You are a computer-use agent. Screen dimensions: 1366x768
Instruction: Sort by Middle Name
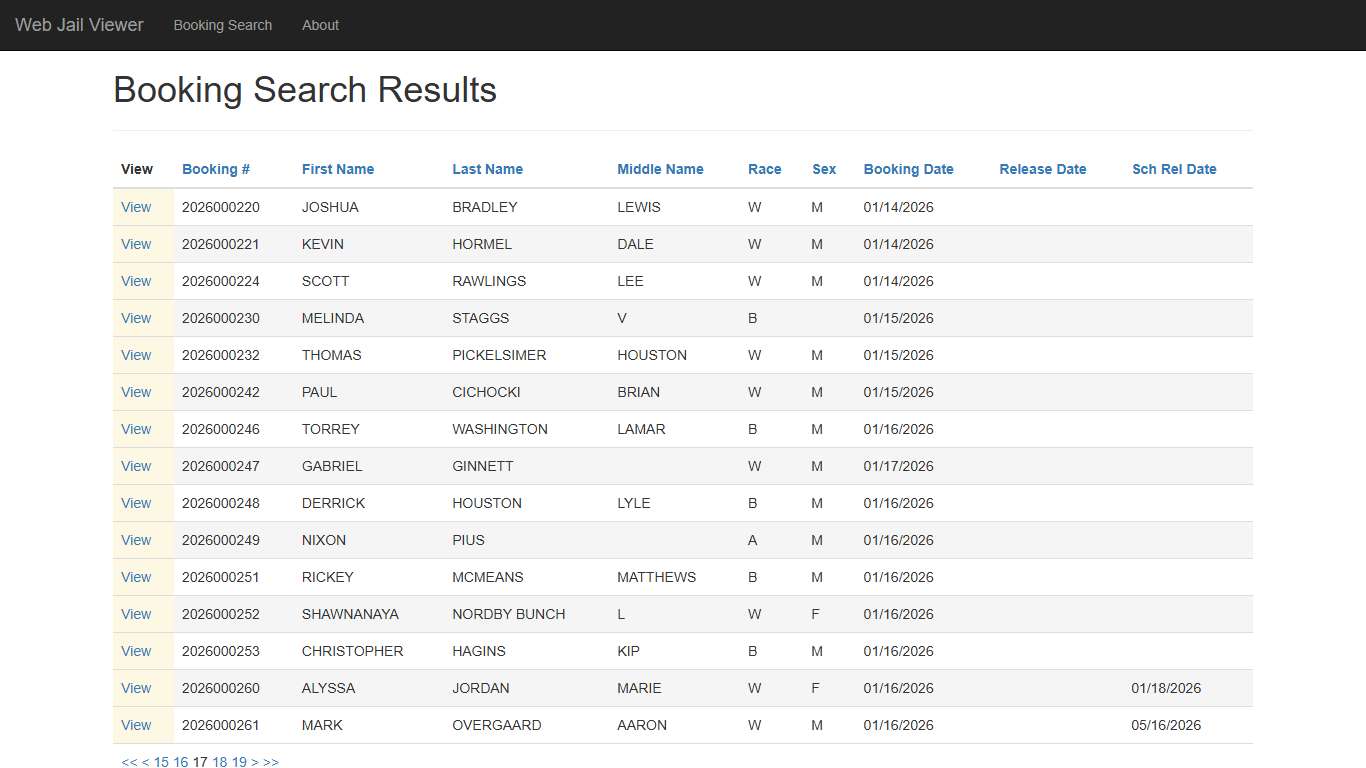pos(660,169)
